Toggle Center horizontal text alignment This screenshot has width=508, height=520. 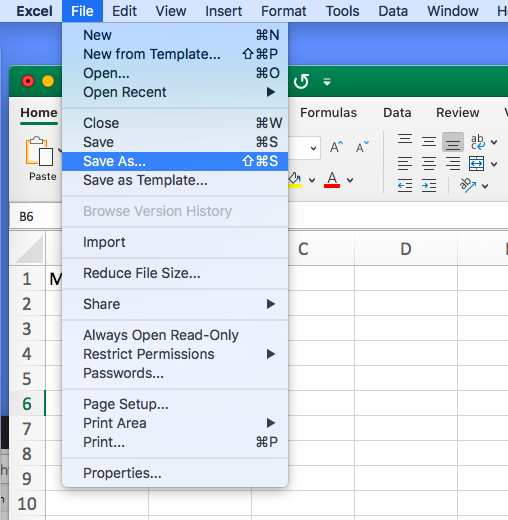coord(429,163)
